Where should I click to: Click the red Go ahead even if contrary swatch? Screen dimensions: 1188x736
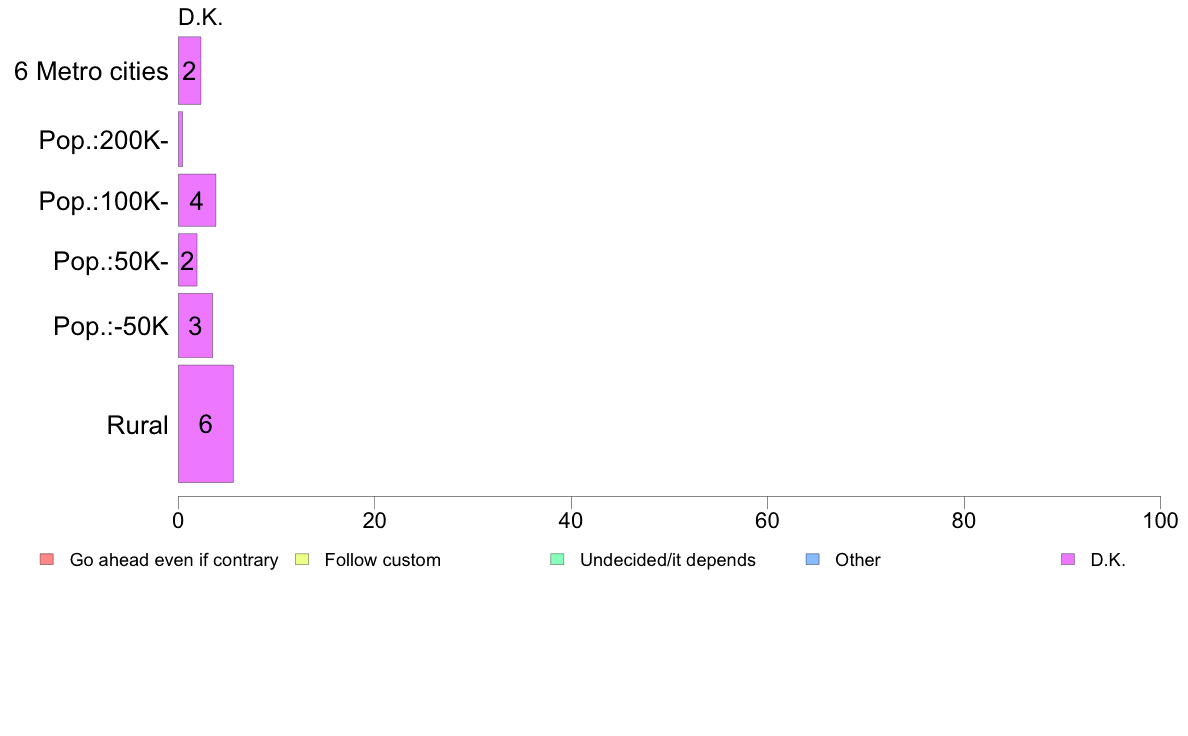pos(47,559)
